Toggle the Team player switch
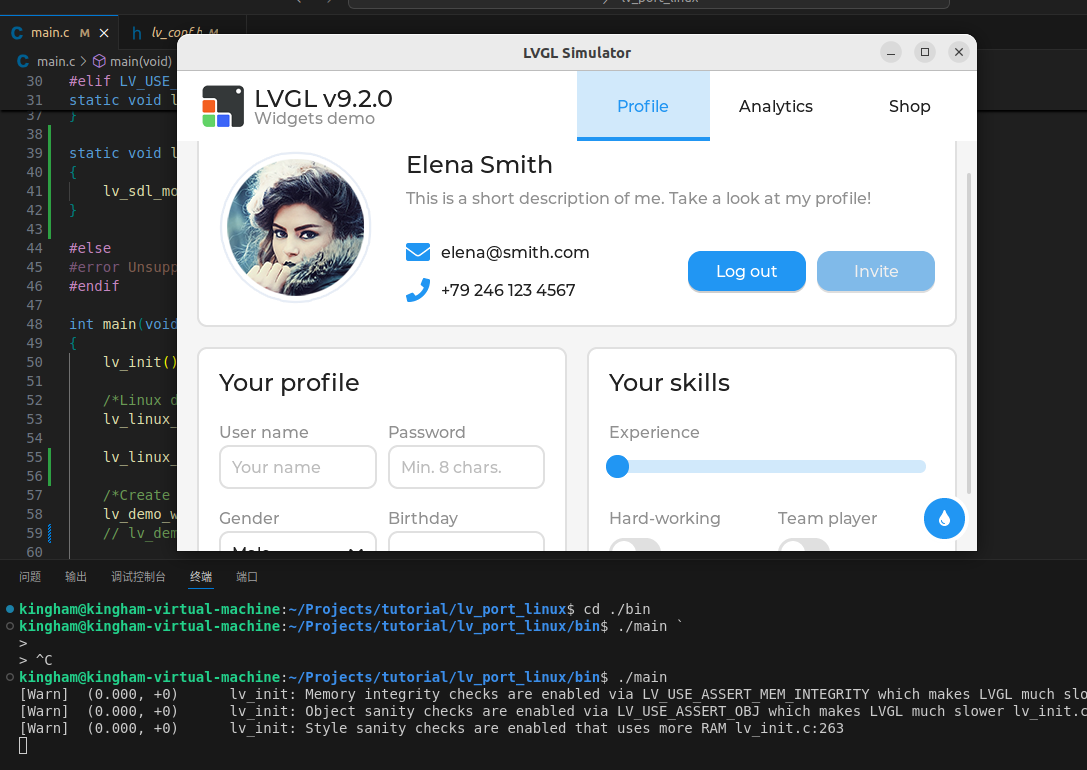Viewport: 1087px width, 770px height. pos(804,546)
